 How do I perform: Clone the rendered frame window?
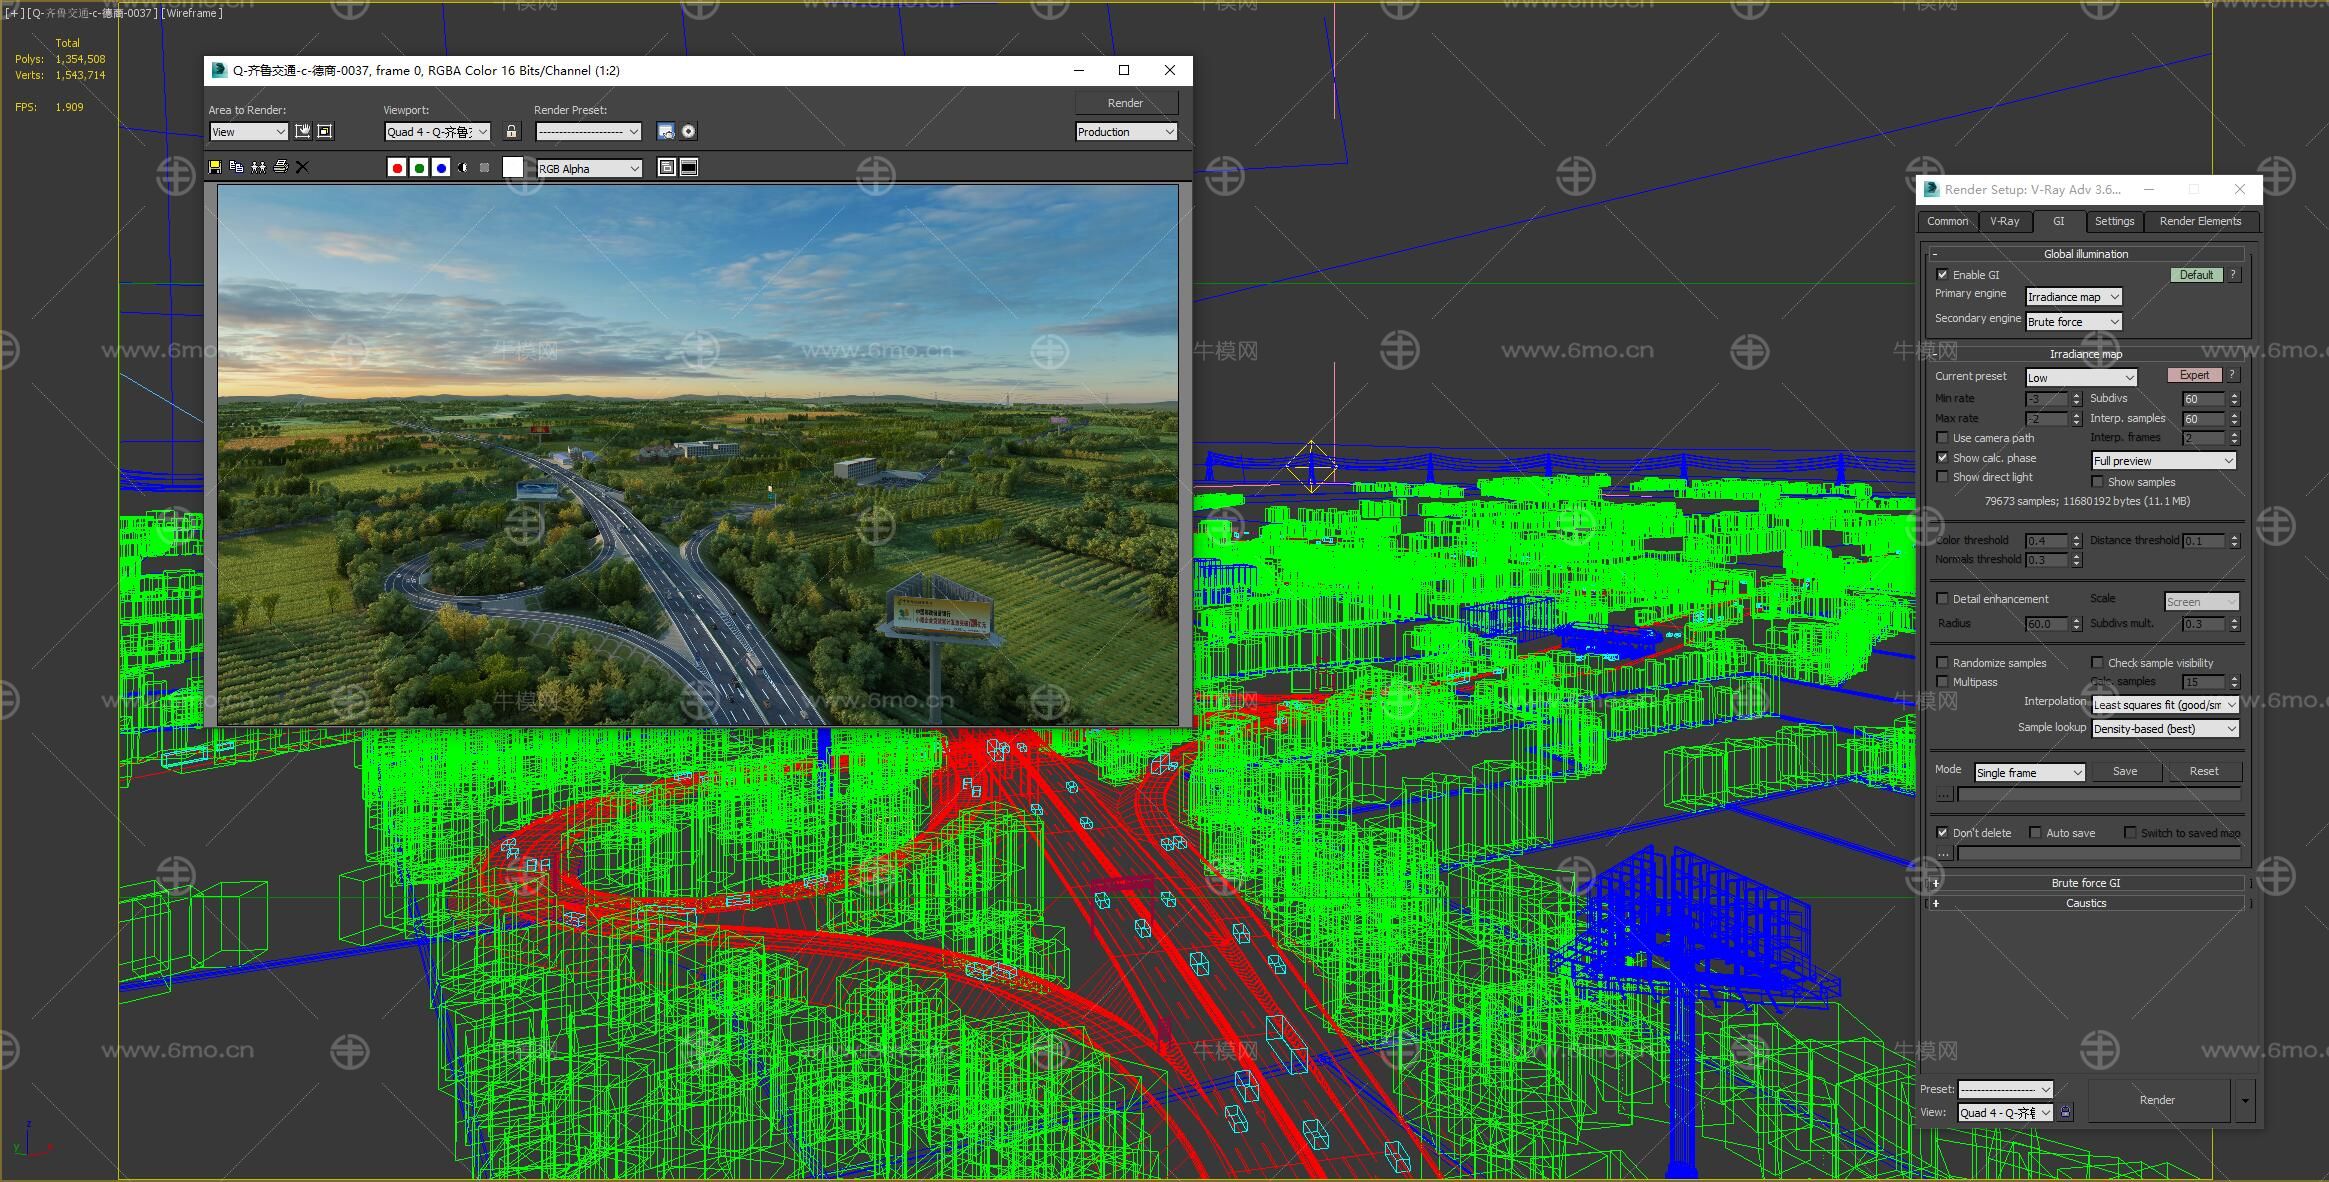pos(258,167)
